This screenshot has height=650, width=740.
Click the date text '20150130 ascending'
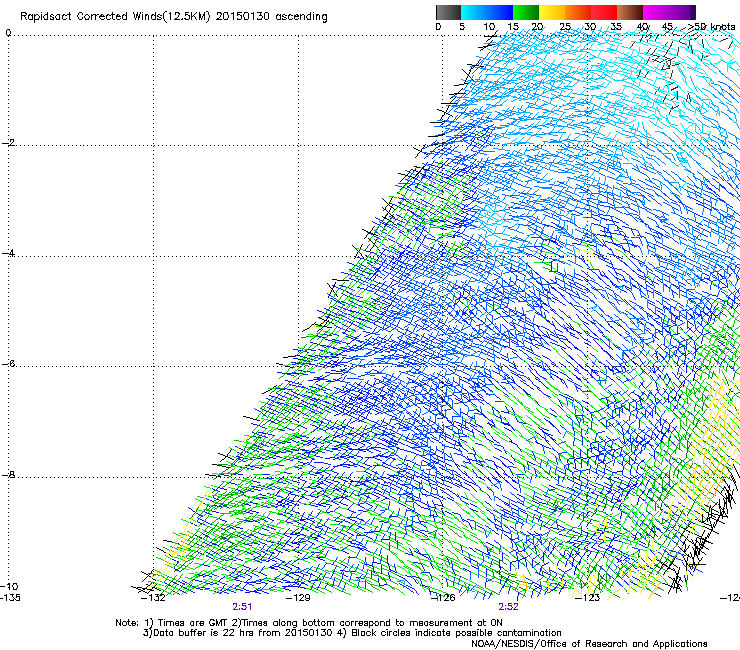pyautogui.click(x=271, y=17)
